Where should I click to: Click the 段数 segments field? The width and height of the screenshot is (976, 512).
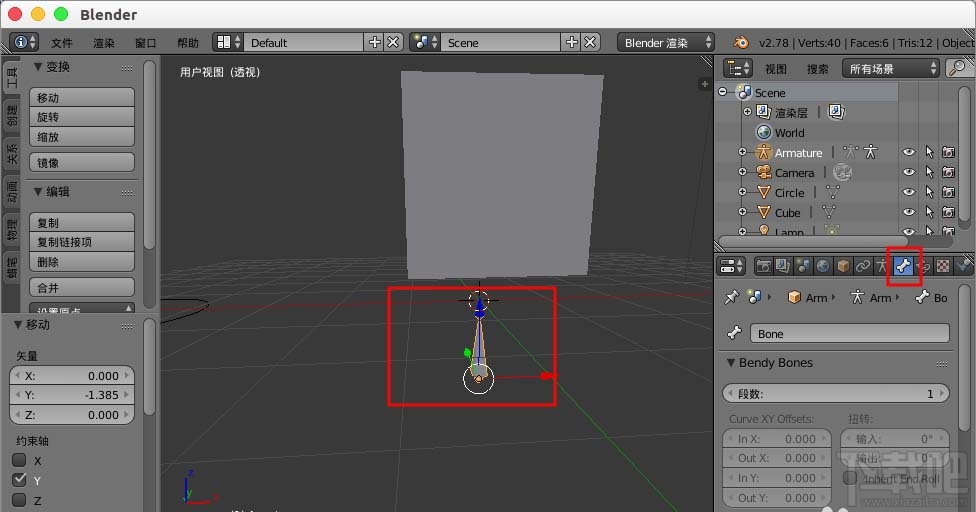point(836,393)
